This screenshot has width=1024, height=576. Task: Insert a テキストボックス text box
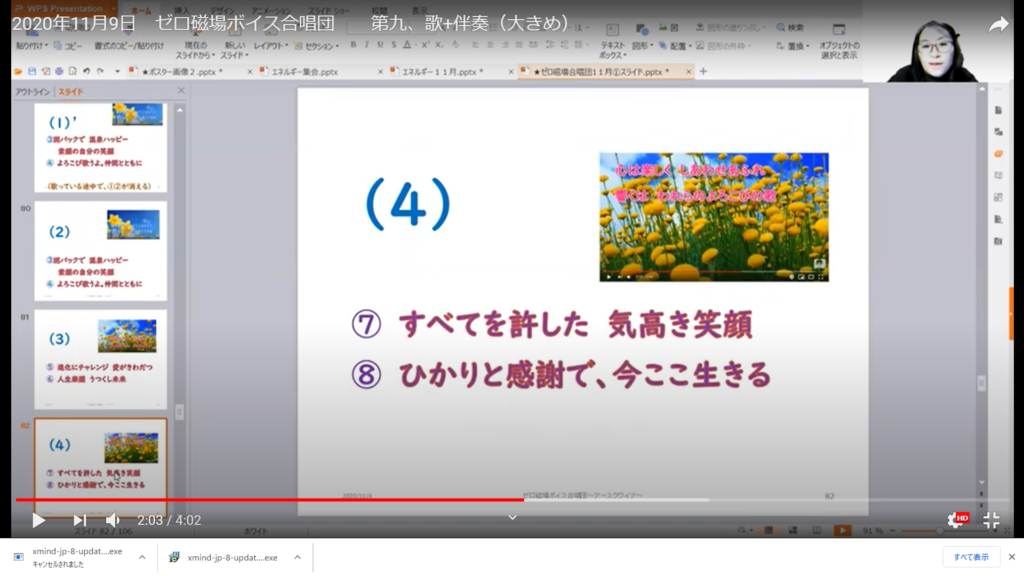[612, 41]
